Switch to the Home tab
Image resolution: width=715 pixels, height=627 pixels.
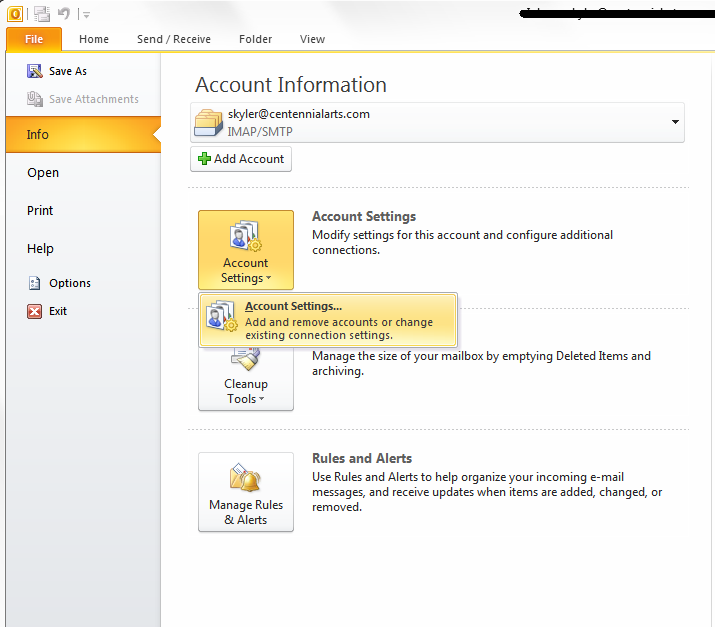93,39
